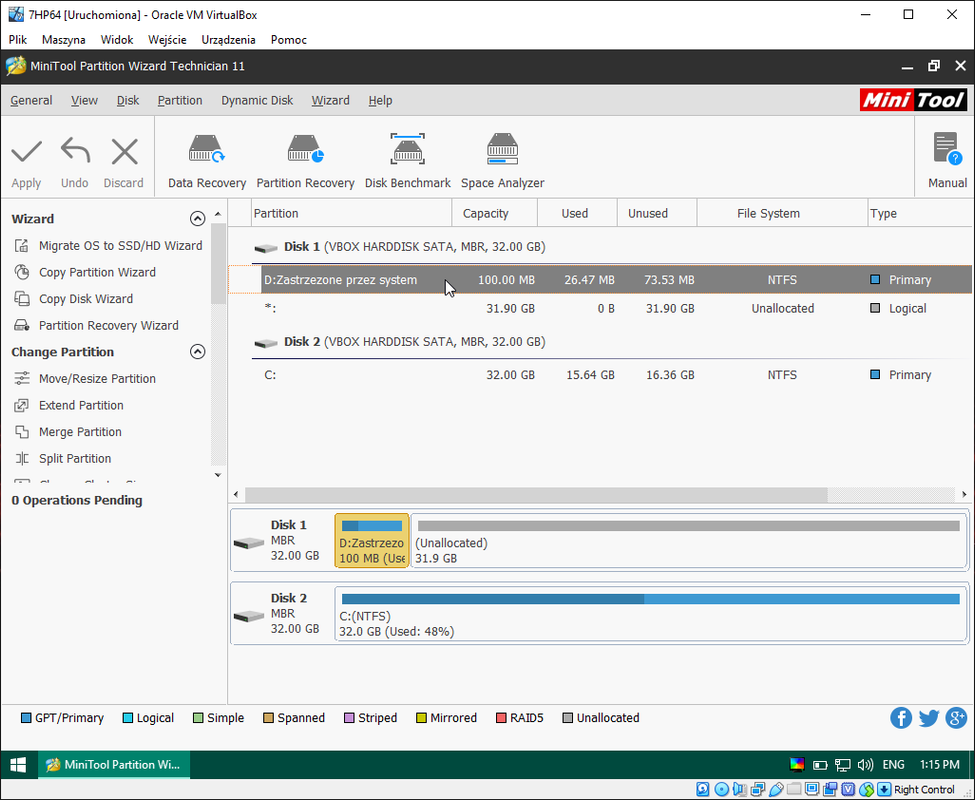Open the Twitter share icon

point(929,718)
